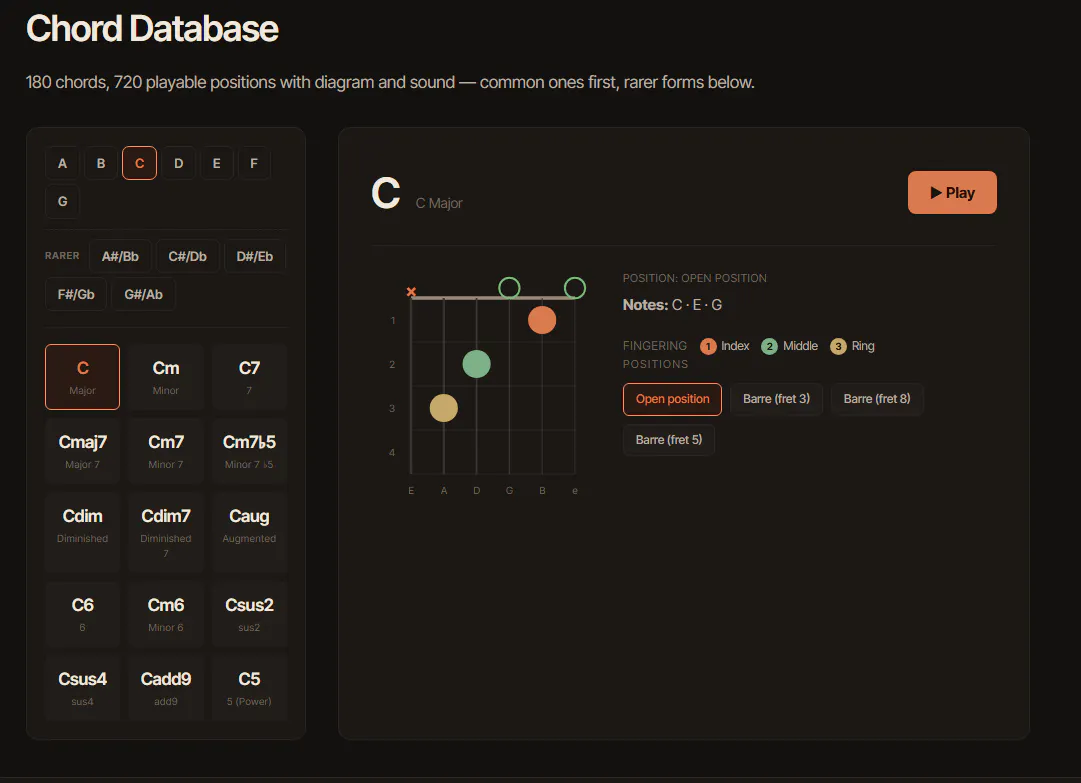The width and height of the screenshot is (1081, 783).
Task: Pick the rarer root C#/Db
Action: pos(188,256)
